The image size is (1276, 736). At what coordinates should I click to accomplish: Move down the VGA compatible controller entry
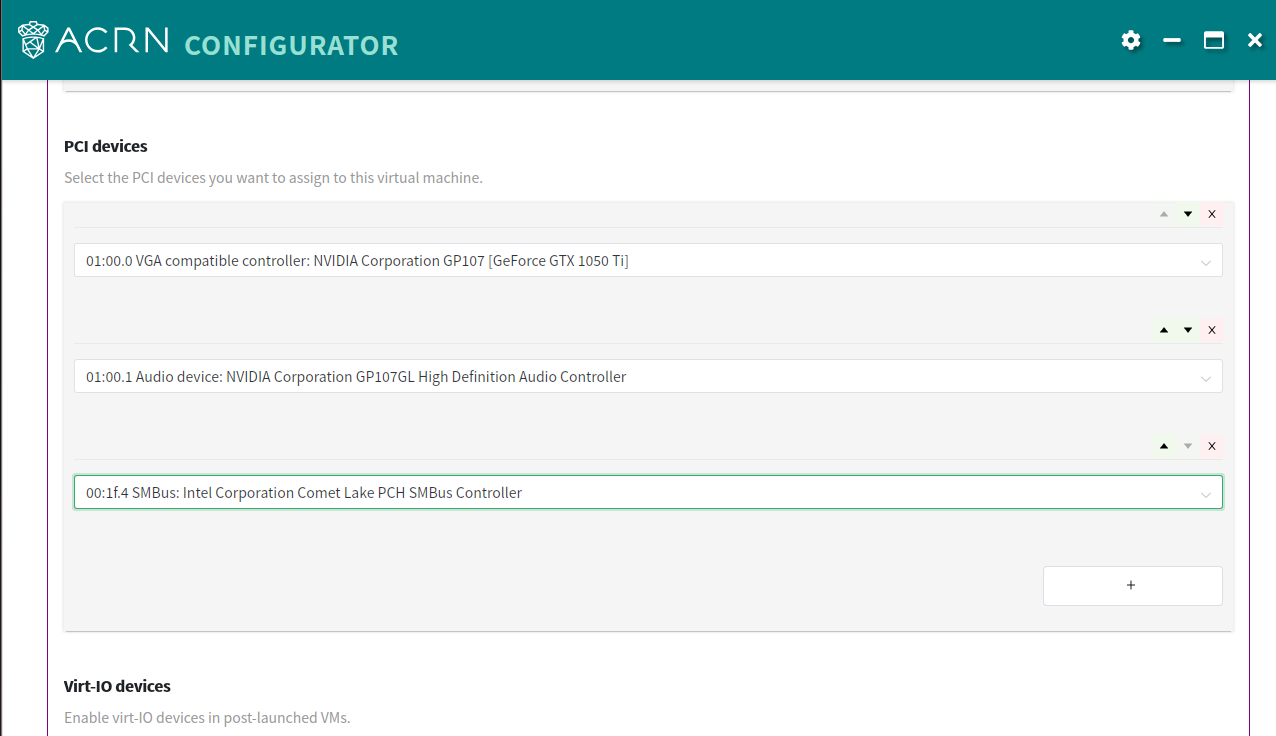tap(1188, 214)
